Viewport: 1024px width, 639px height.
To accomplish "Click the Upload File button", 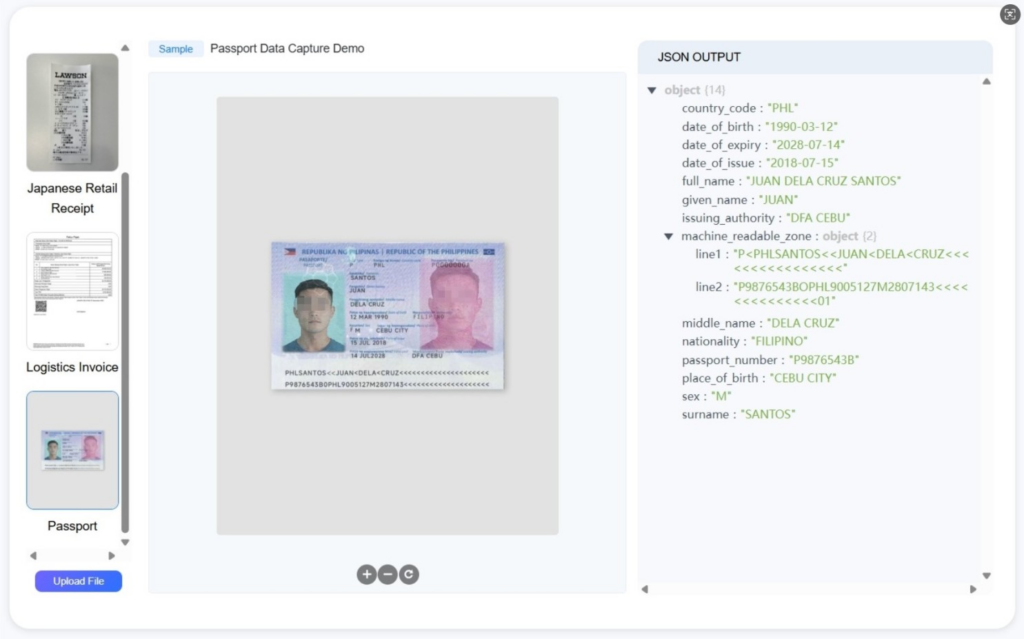I will [78, 581].
